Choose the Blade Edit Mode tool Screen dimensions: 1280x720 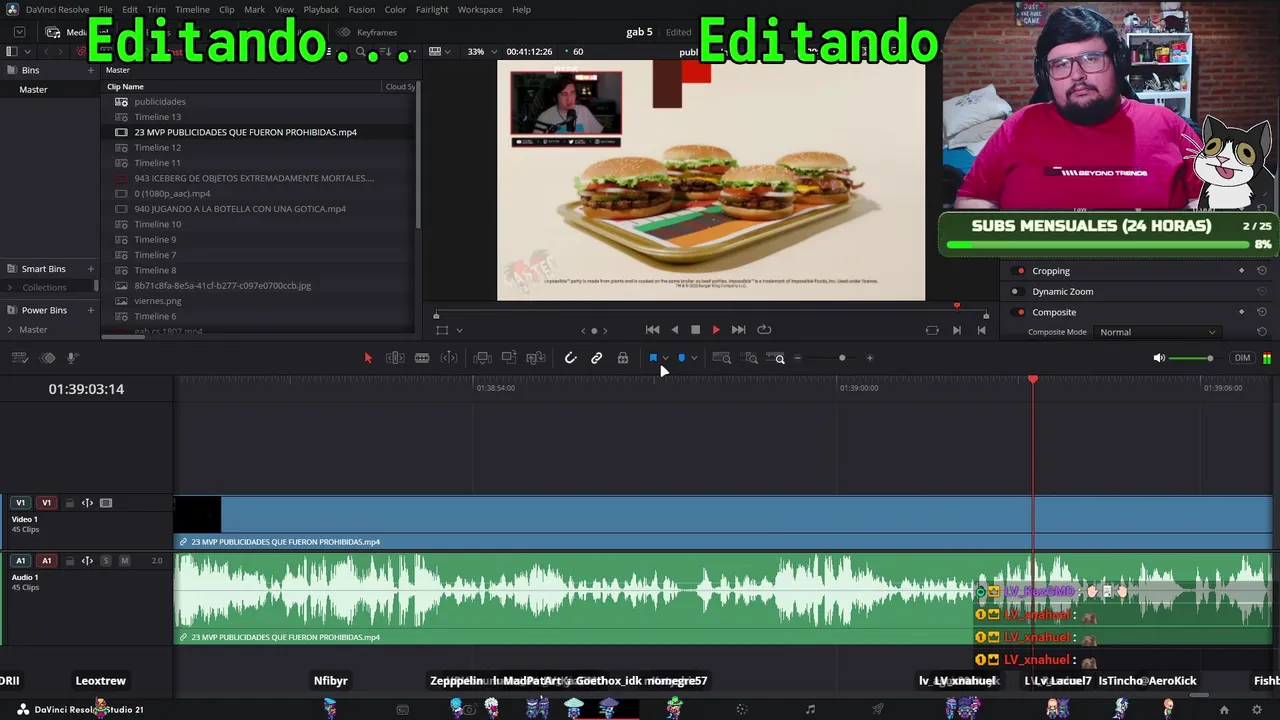tap(422, 358)
